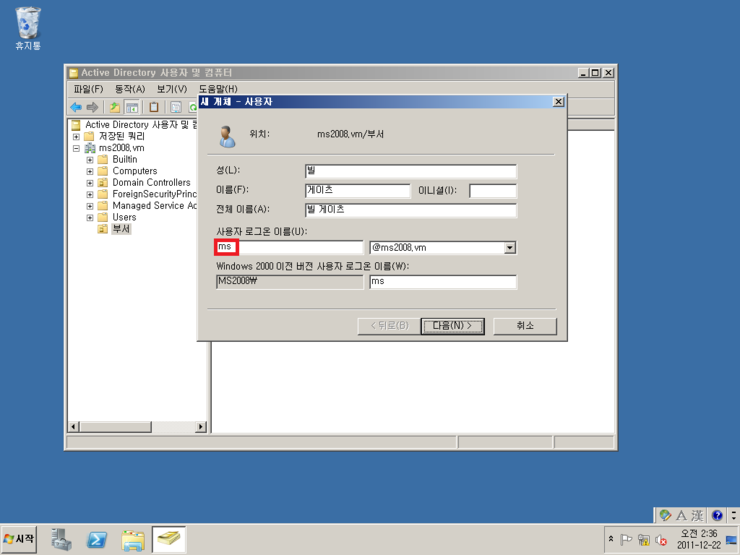Open the 도움말(H) menu
The height and width of the screenshot is (555, 740).
click(218, 89)
